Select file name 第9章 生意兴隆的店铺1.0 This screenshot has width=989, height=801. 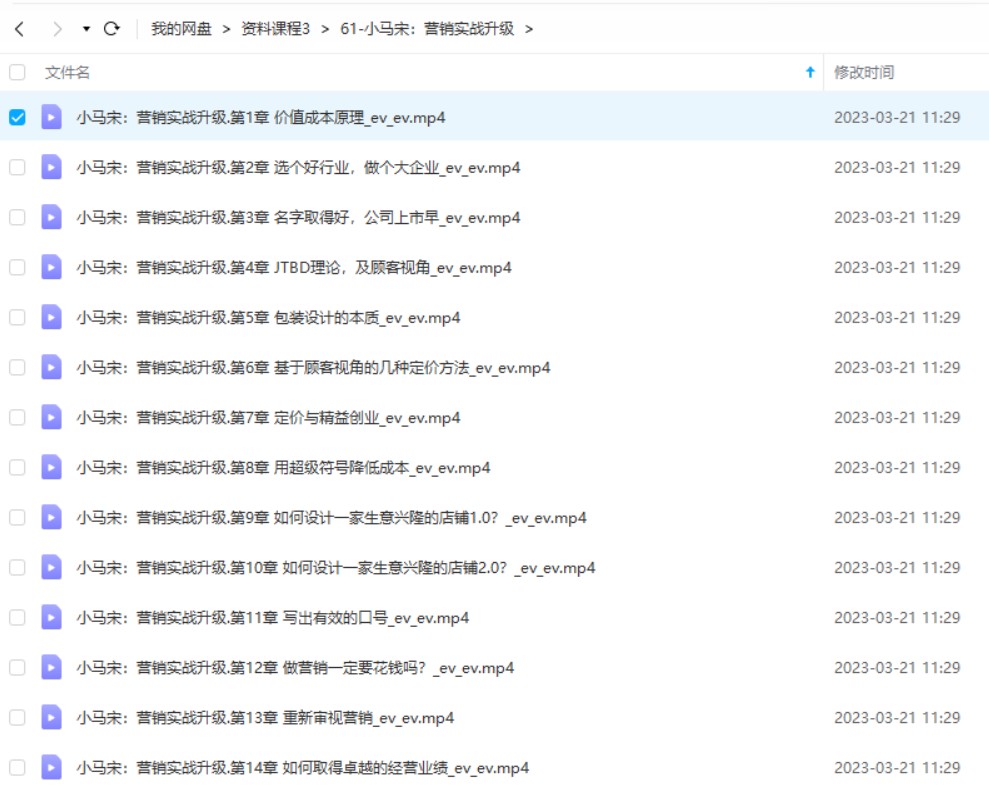click(332, 518)
